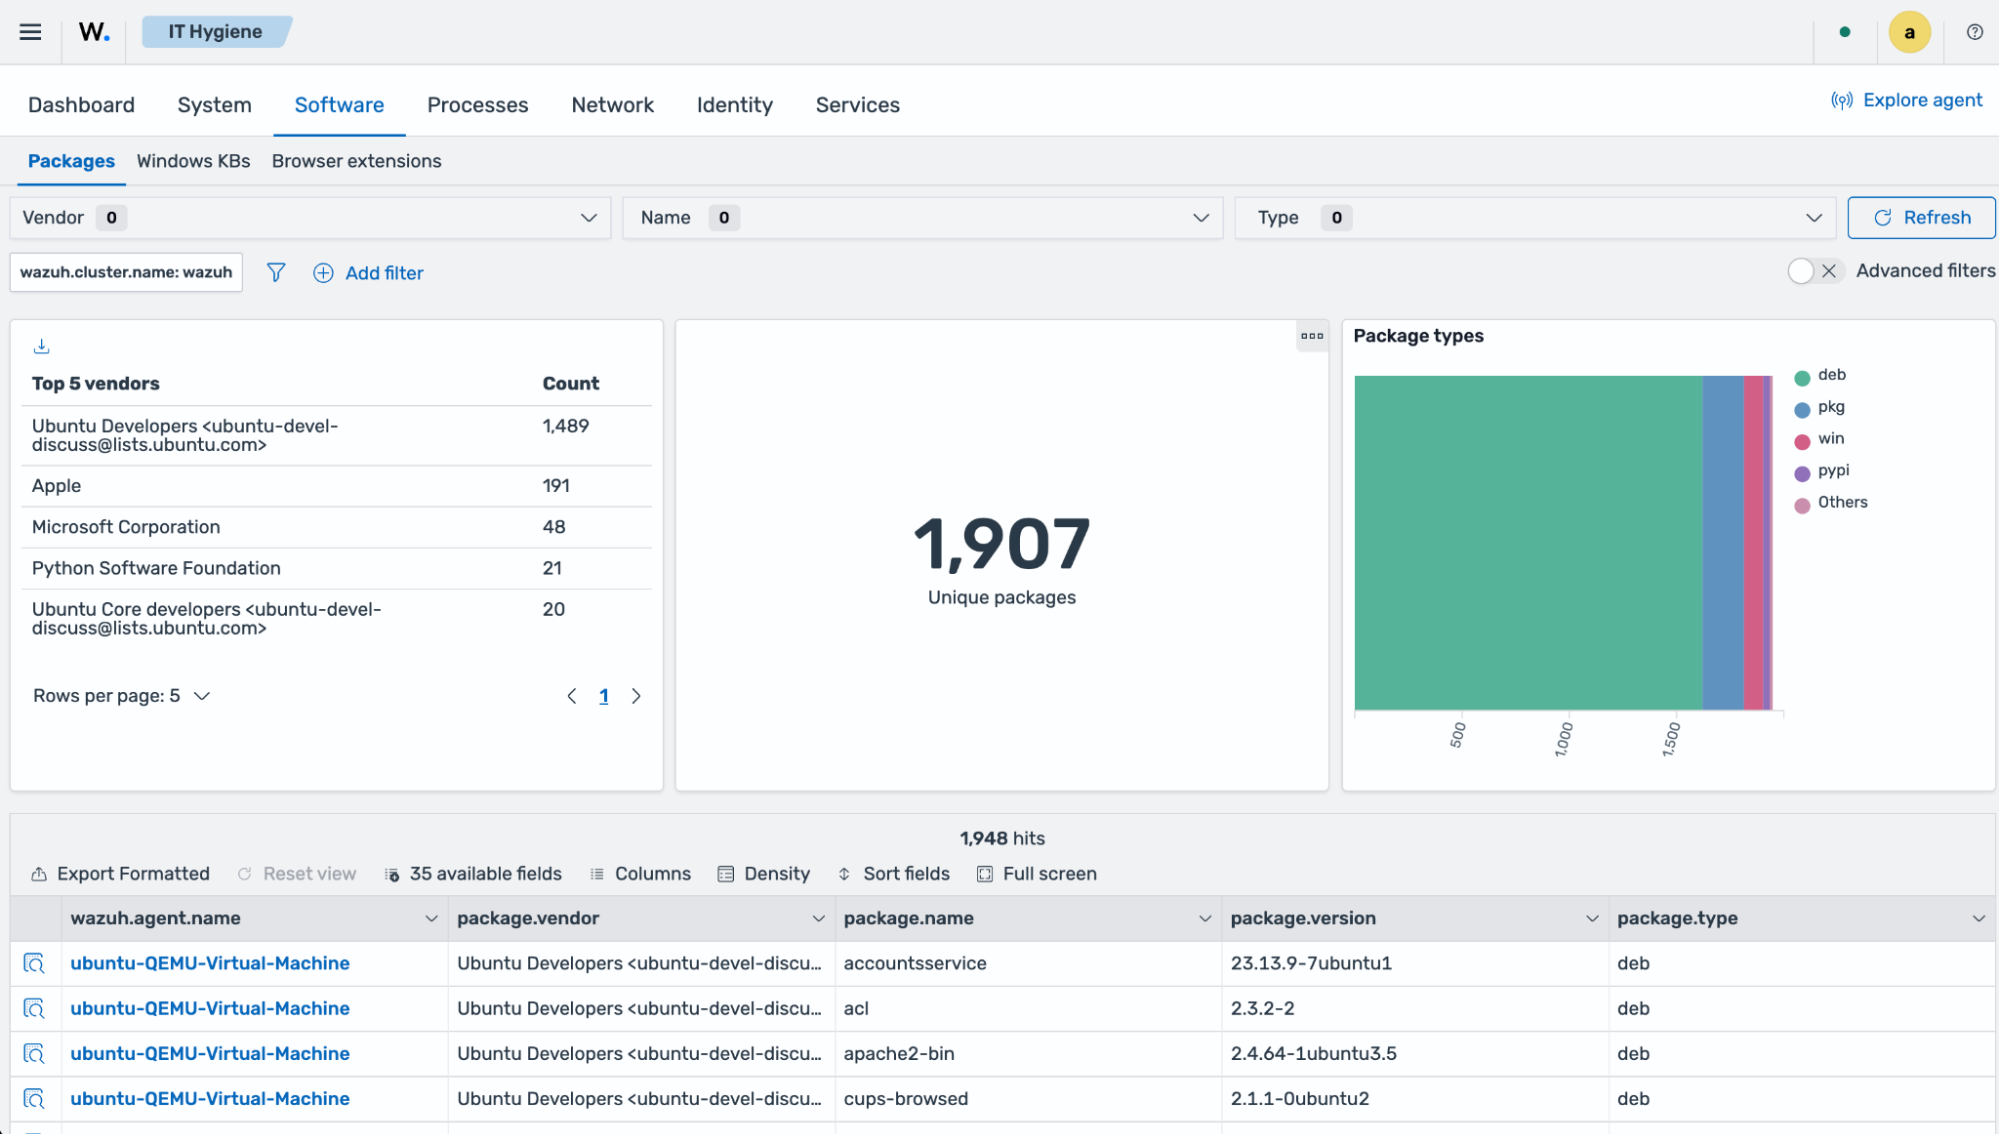Inspect the apache2-bin row document
Screen dimensions: 1999x1135
click(x=34, y=1053)
